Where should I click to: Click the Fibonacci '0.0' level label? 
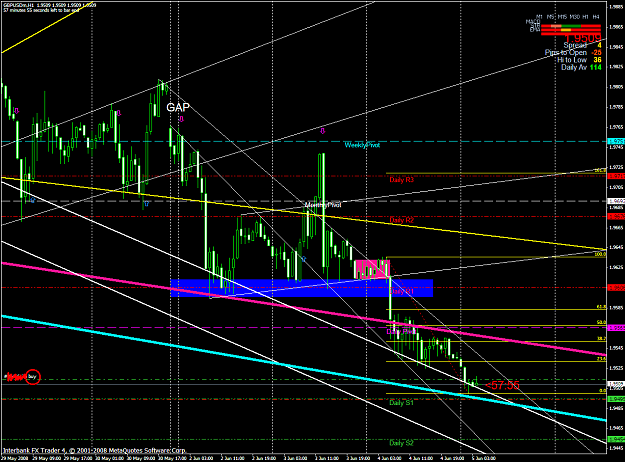pos(603,391)
